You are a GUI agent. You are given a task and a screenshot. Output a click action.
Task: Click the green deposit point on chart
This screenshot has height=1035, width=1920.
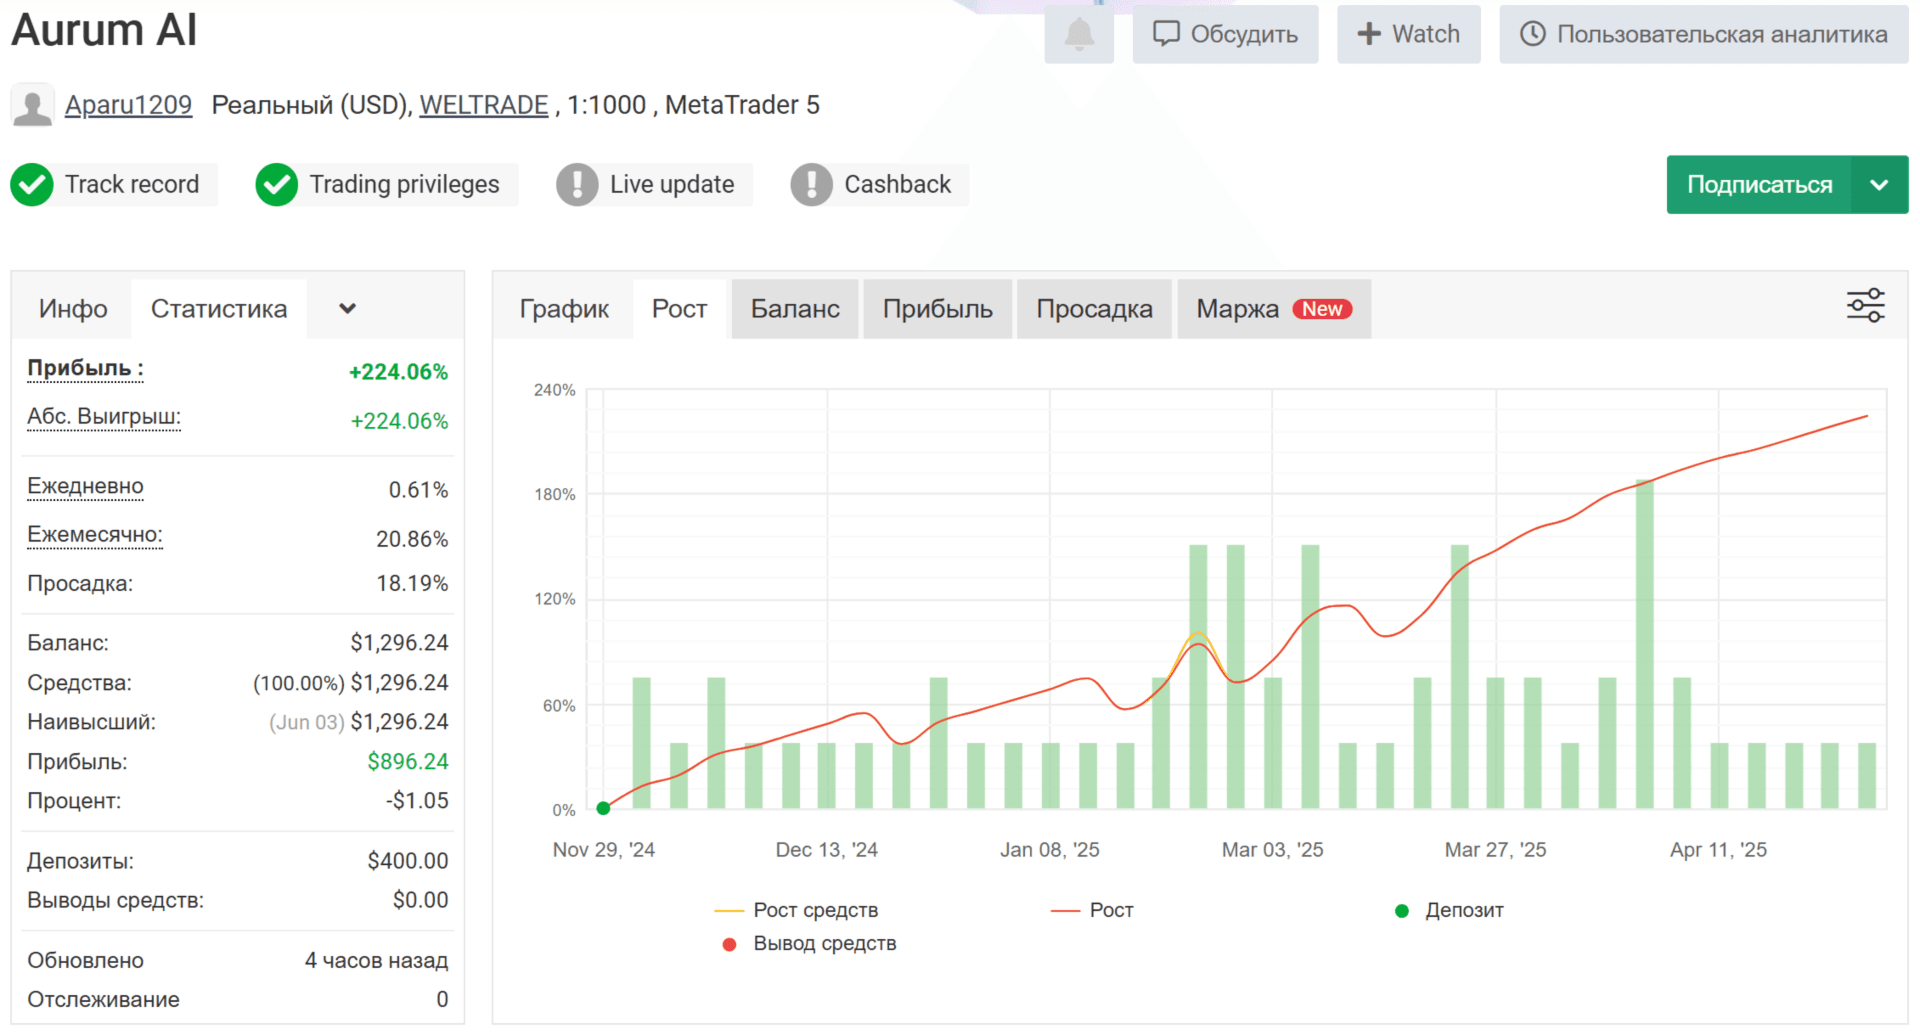pyautogui.click(x=603, y=808)
